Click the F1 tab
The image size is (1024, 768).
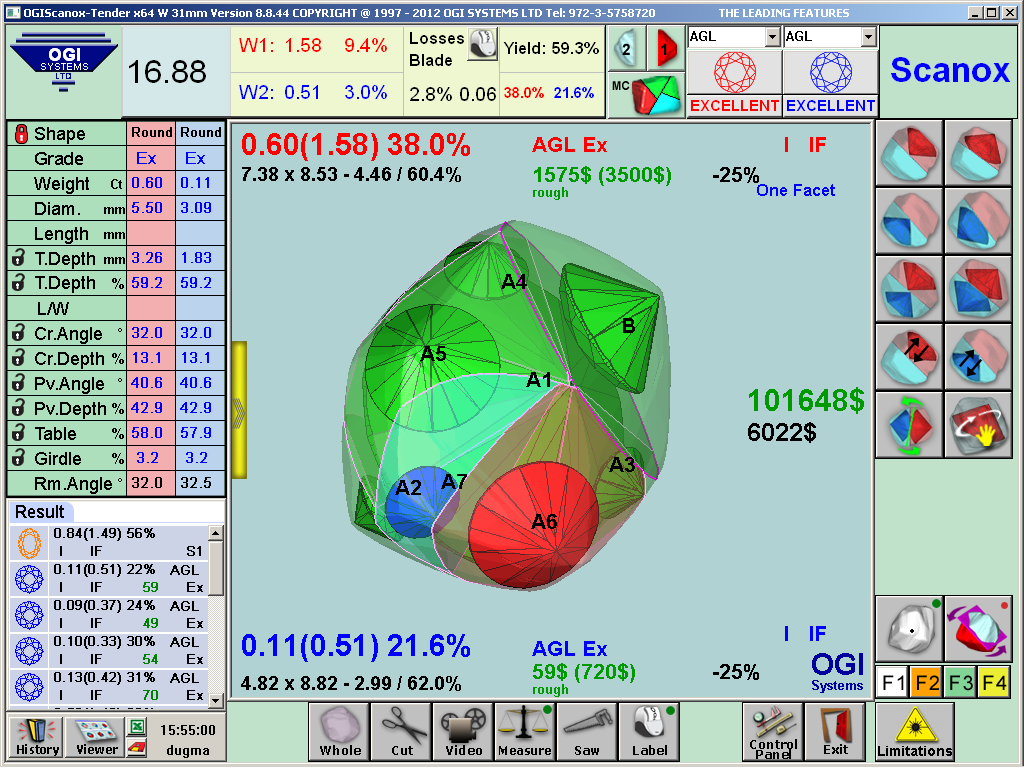coord(892,683)
